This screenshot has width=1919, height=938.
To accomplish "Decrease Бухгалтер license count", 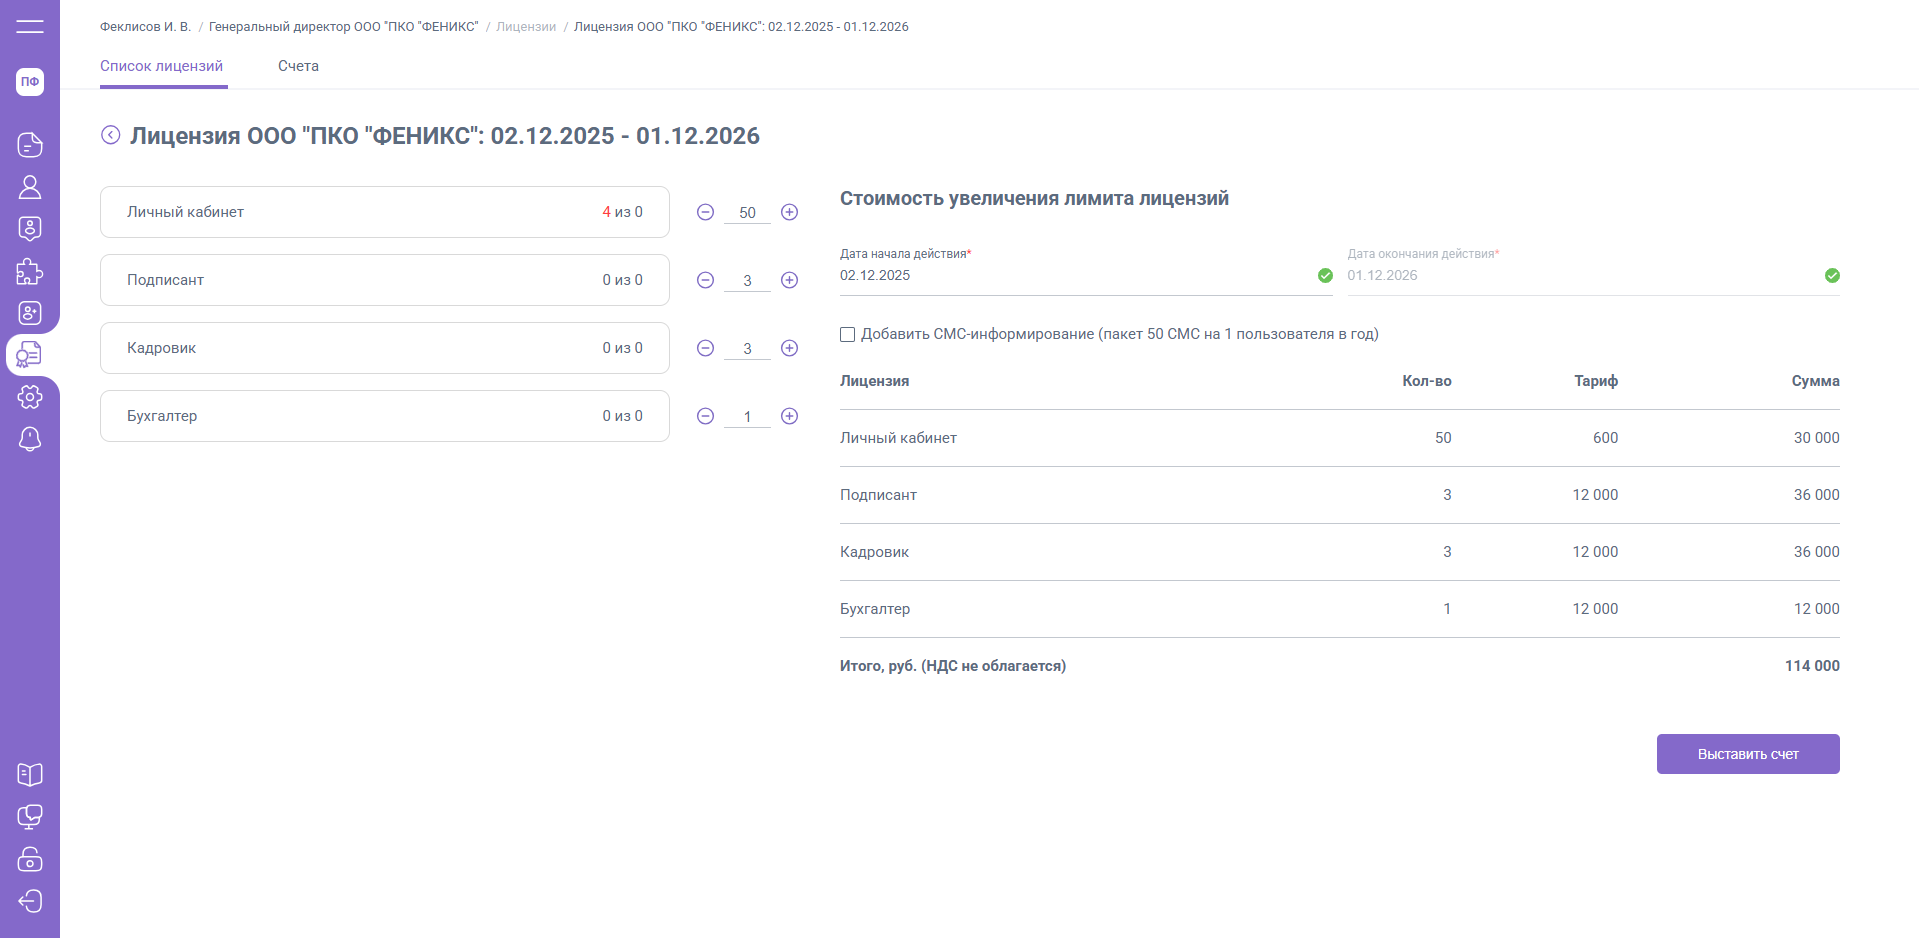I will tap(705, 416).
